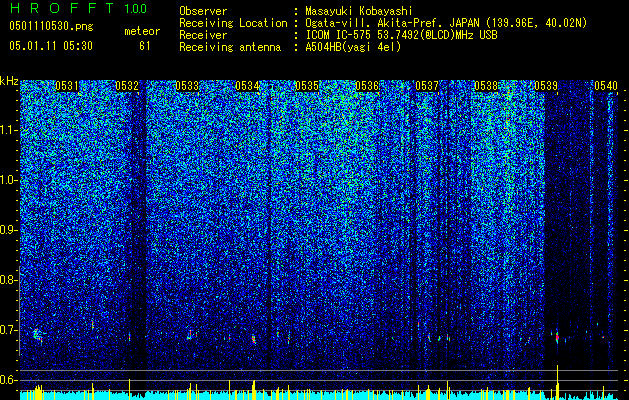Click the meteor count value 61

tap(145, 46)
